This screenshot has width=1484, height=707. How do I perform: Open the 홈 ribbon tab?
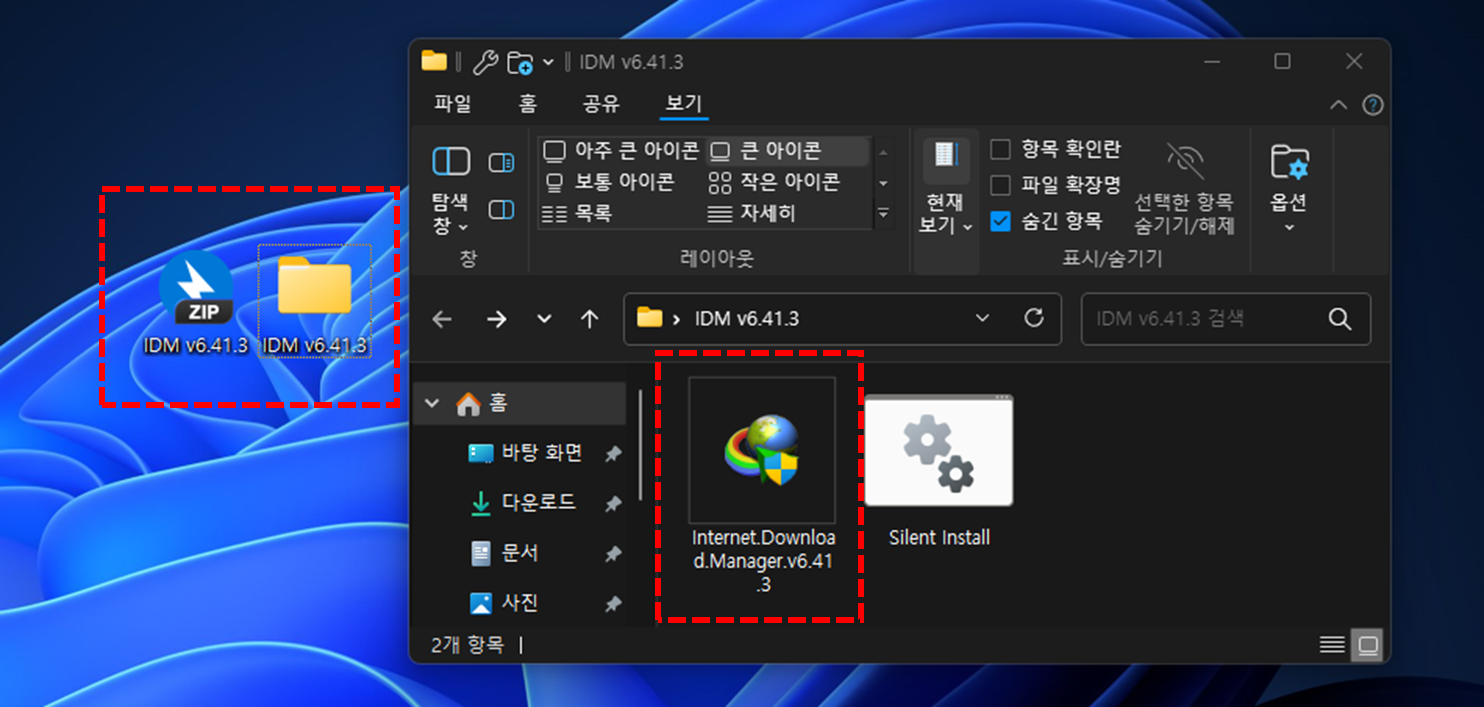pos(528,104)
